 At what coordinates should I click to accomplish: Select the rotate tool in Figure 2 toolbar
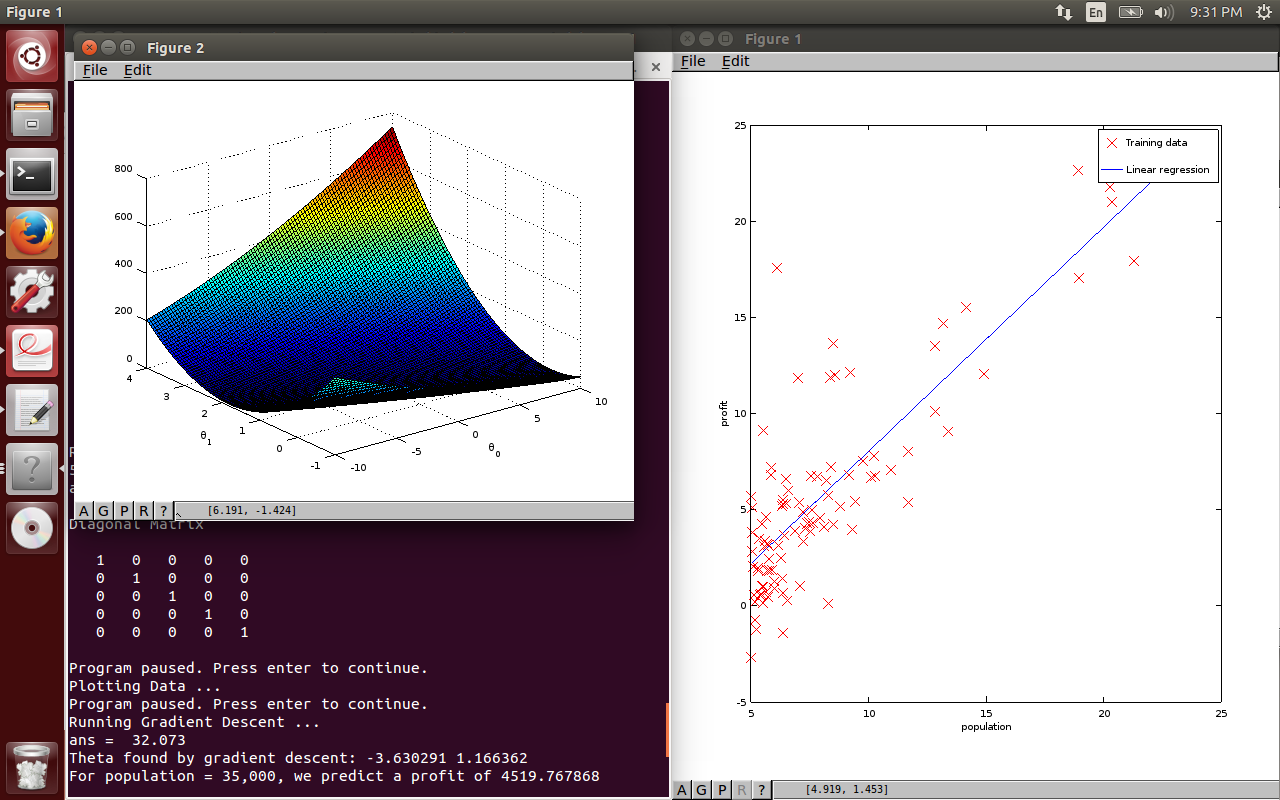[143, 511]
